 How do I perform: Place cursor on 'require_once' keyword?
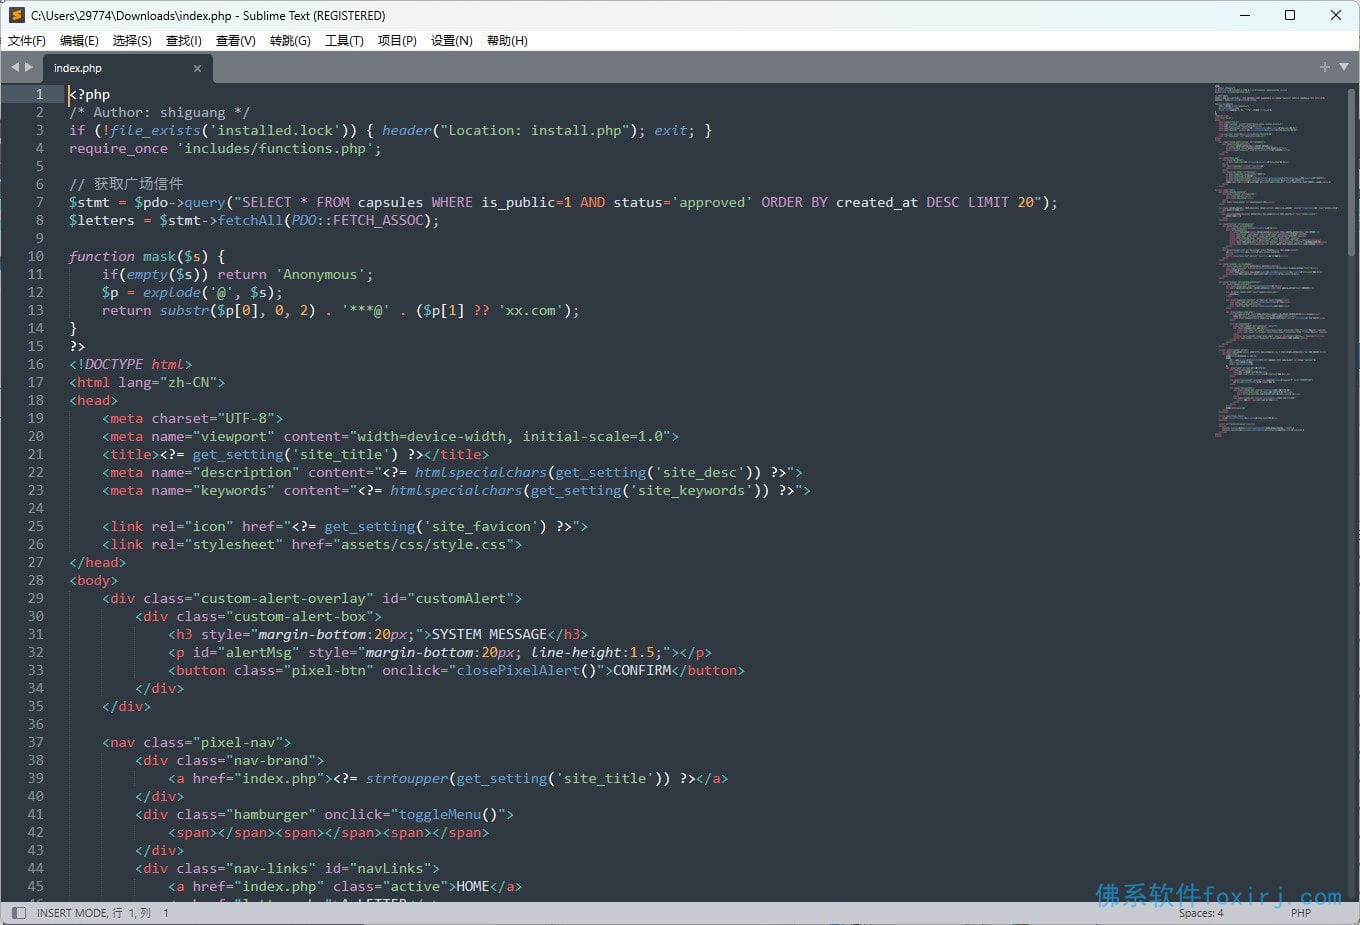coord(118,148)
